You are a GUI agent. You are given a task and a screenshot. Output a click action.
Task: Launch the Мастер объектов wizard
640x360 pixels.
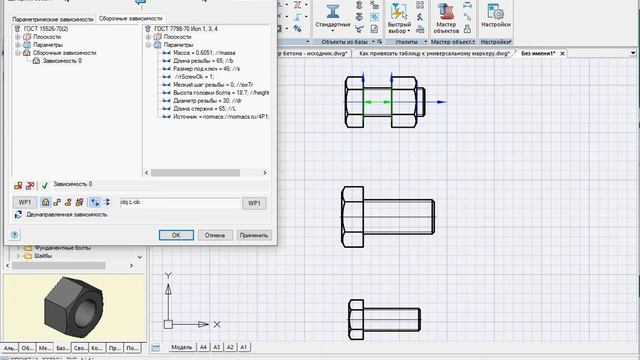pyautogui.click(x=446, y=18)
